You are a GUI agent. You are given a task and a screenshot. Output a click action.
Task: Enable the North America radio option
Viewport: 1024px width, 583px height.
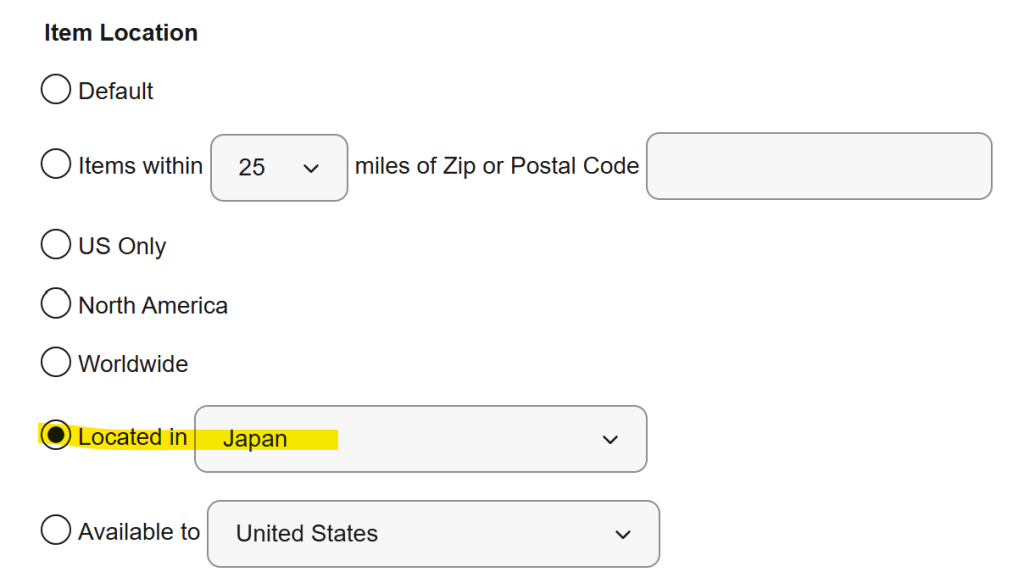(x=56, y=304)
